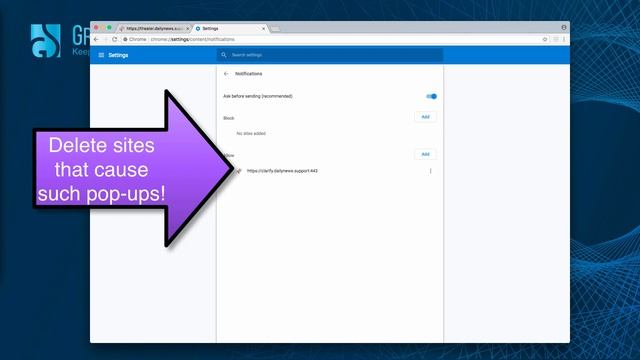Reload the page with the refresh button
Viewport: 640px width, 360px height.
coord(115,40)
